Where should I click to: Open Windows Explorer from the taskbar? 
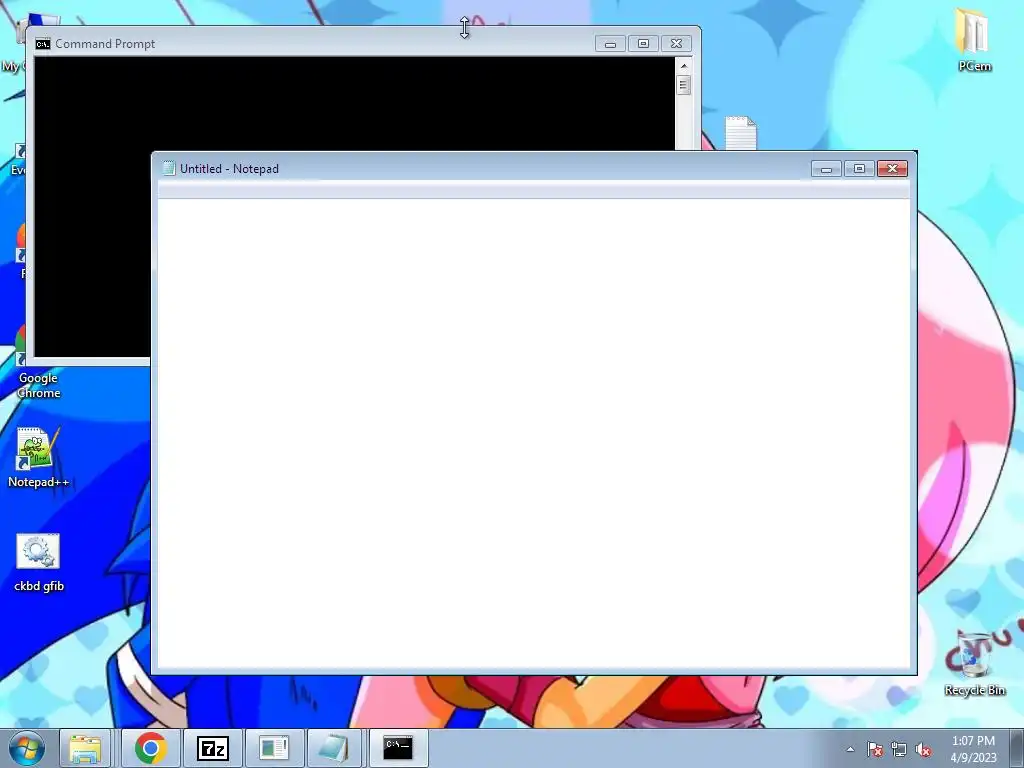tap(86, 748)
